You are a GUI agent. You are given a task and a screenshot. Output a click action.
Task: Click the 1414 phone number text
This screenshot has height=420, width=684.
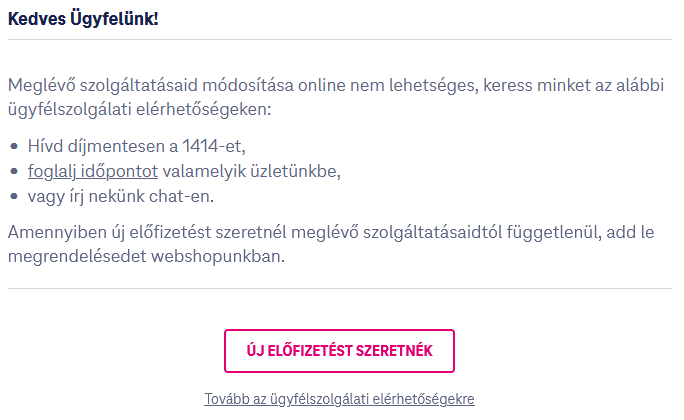pos(200,146)
